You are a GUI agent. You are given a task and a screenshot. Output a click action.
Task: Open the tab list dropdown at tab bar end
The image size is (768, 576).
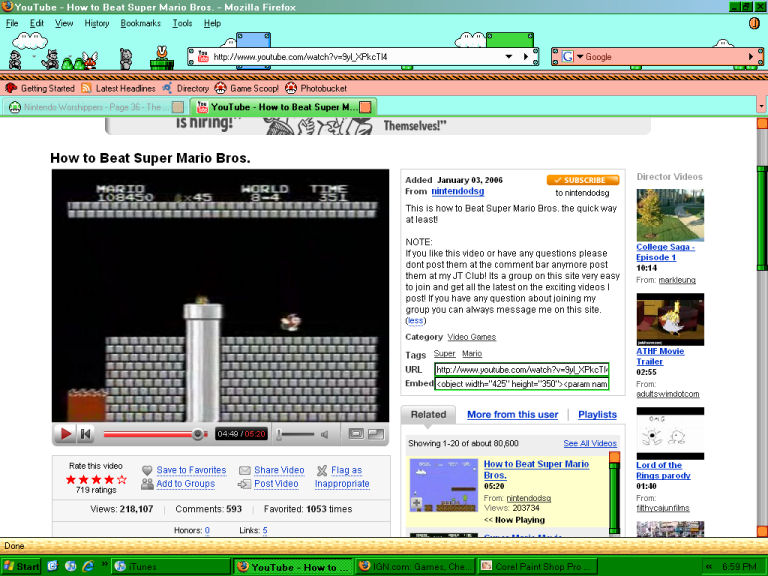coord(761,106)
